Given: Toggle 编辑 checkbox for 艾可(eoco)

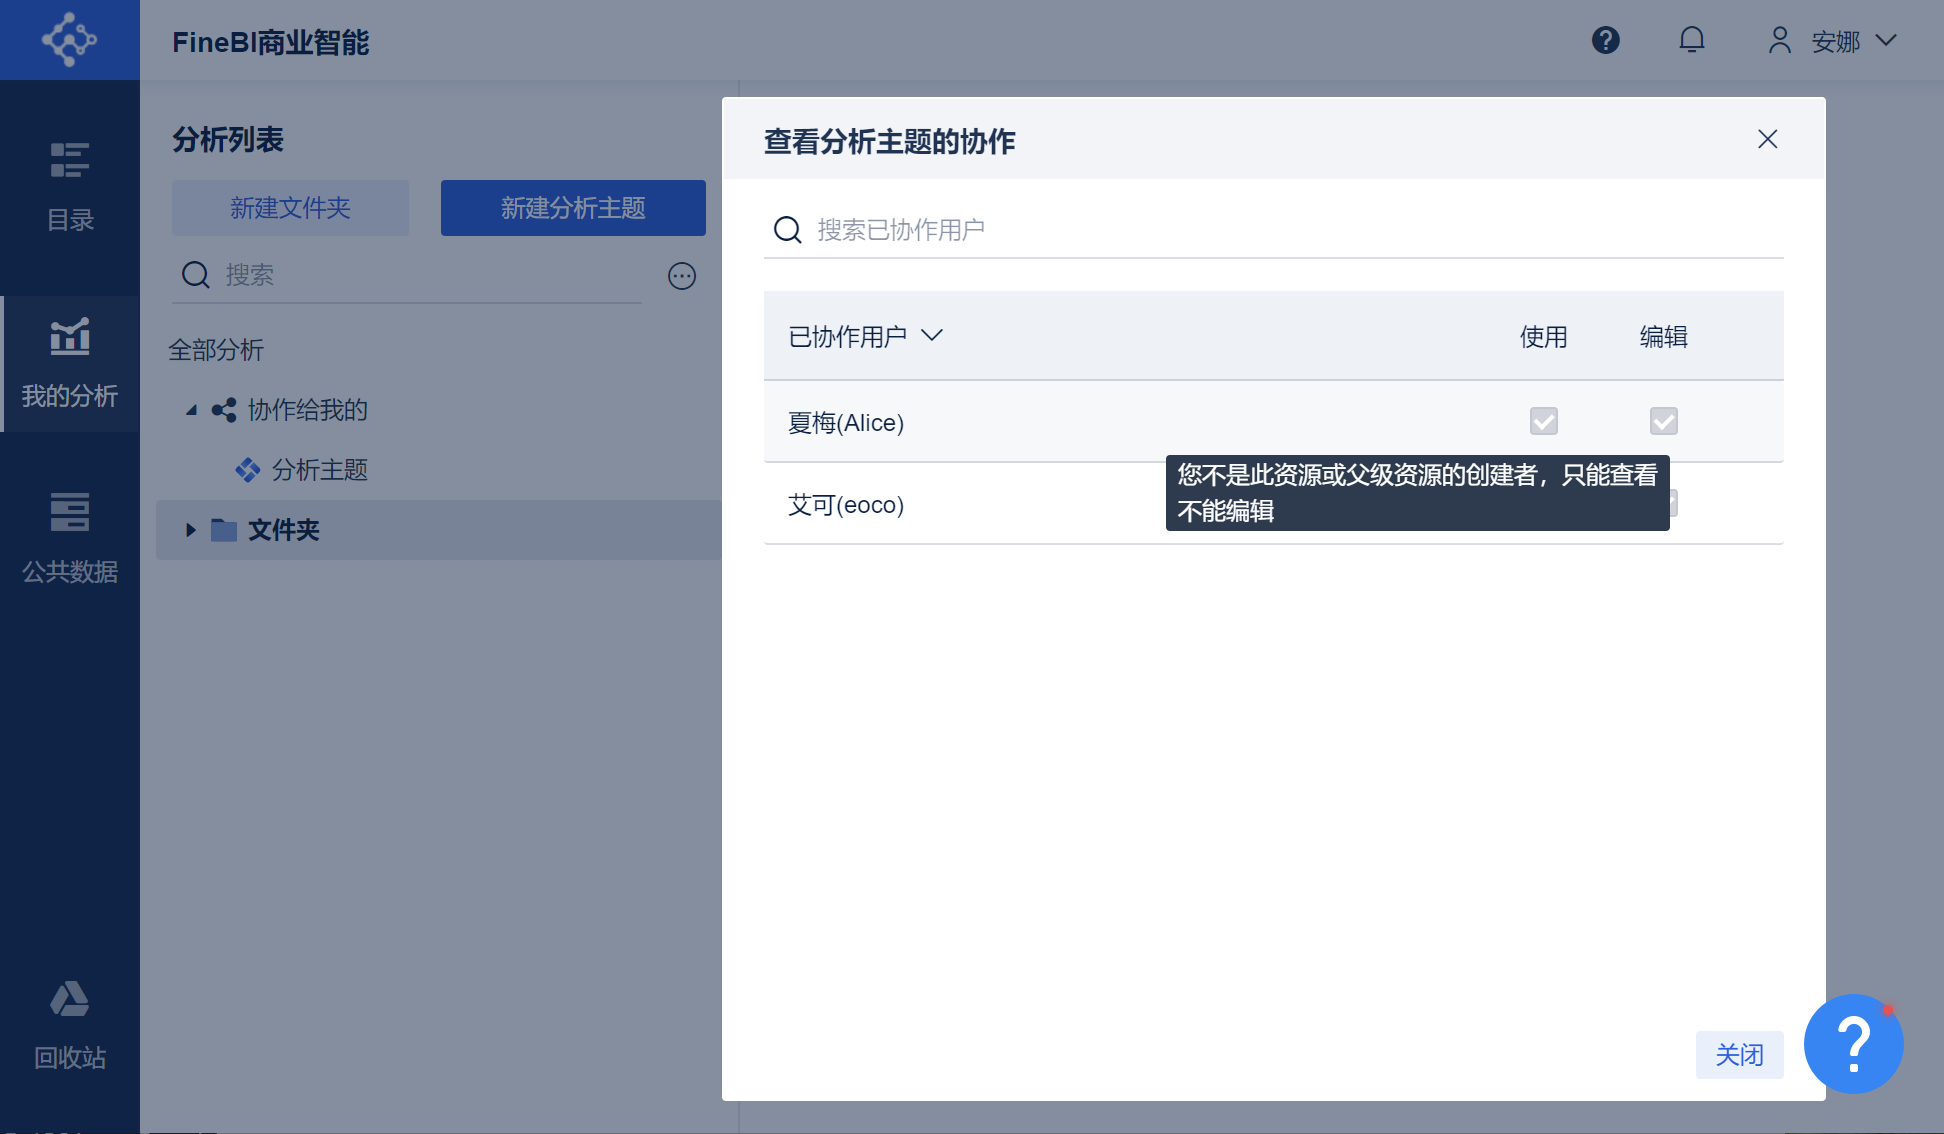Looking at the screenshot, I should tap(1672, 503).
